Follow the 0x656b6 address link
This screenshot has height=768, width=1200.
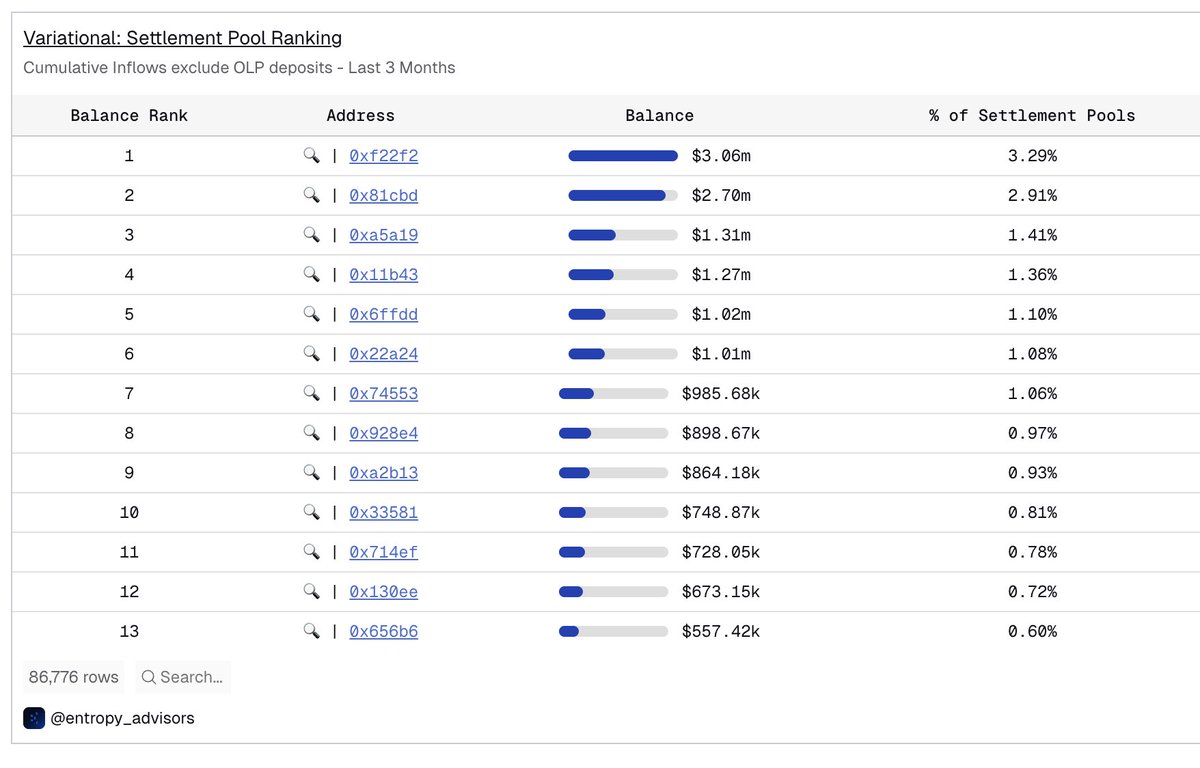coord(383,631)
